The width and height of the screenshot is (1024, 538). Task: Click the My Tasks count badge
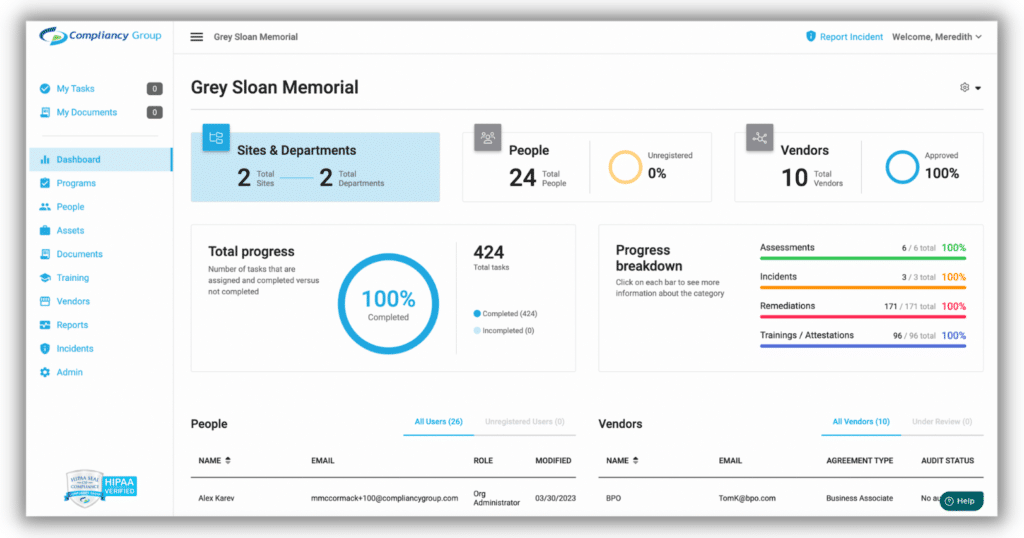(154, 89)
